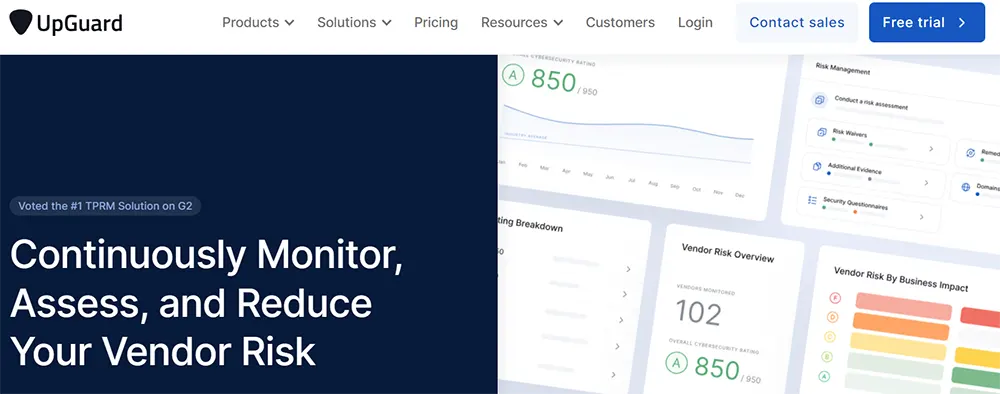Open the Pricing menu item
Image resolution: width=1000 pixels, height=394 pixels.
click(436, 23)
